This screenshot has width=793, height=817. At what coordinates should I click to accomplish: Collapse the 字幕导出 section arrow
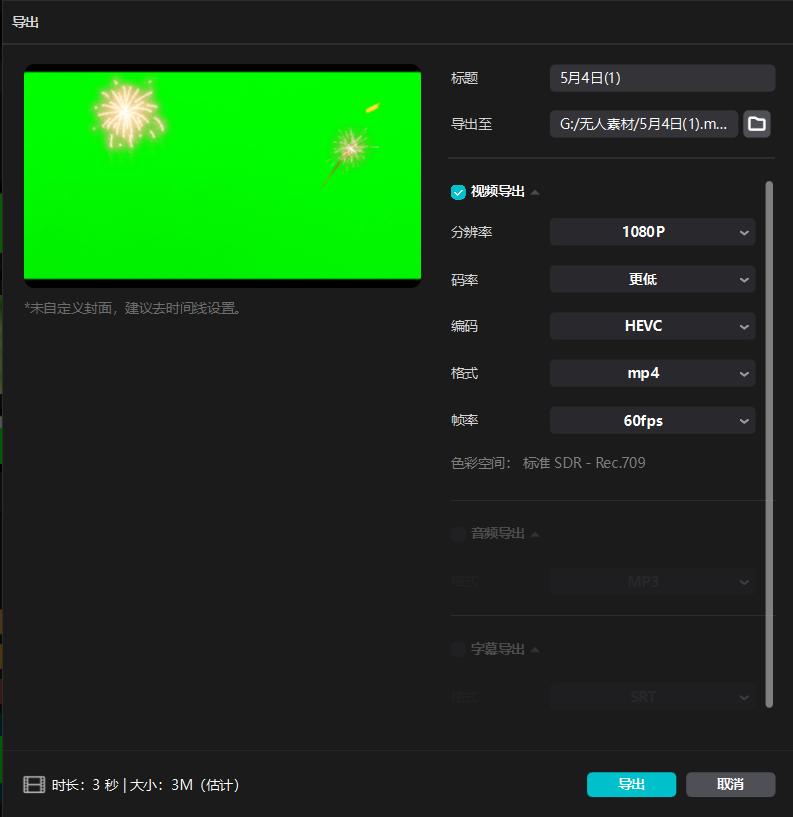coord(535,649)
